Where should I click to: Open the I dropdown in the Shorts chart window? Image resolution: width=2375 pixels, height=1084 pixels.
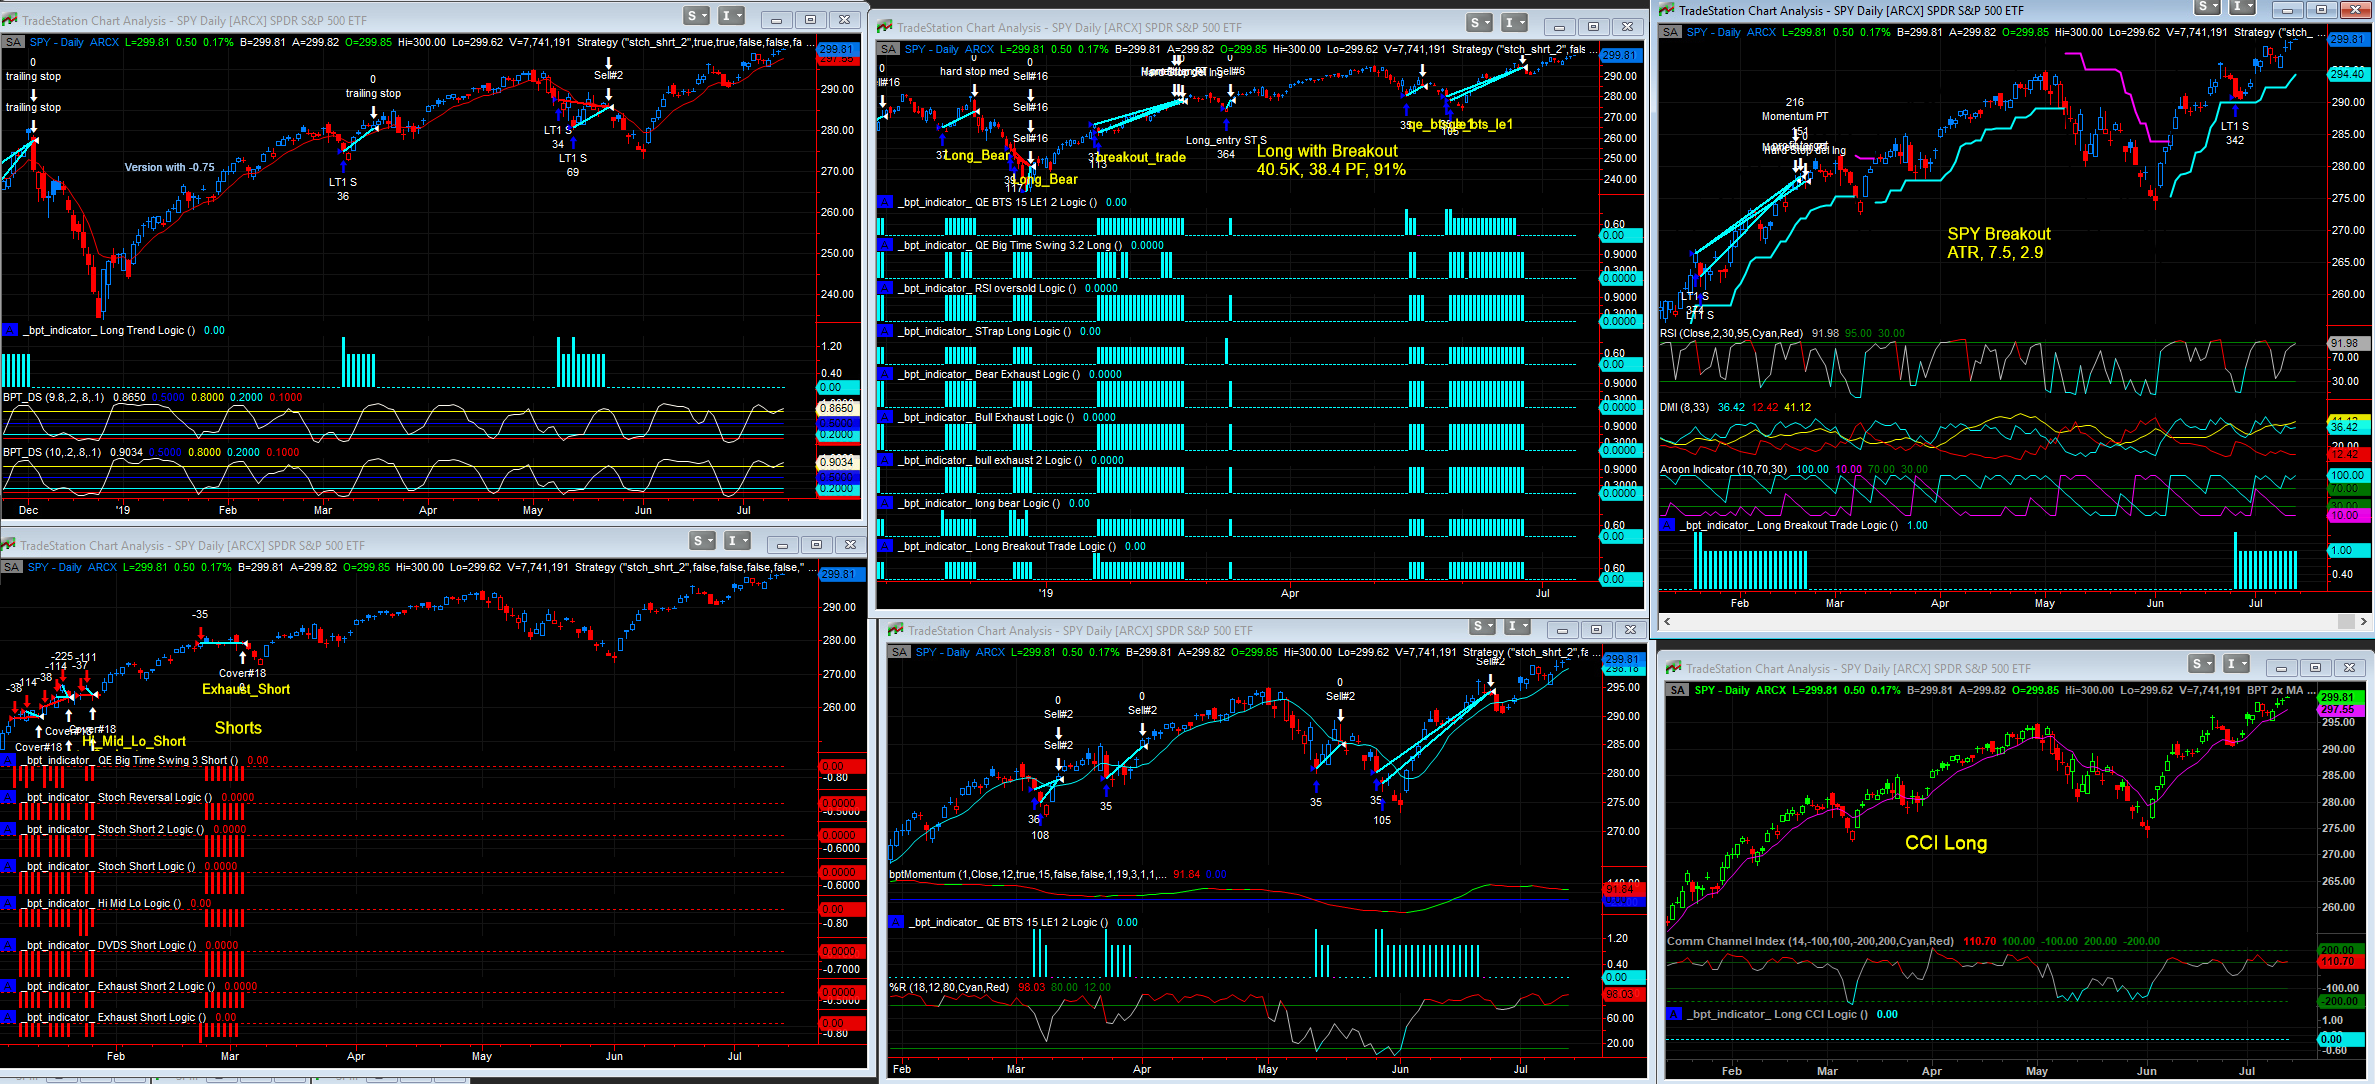pos(737,541)
